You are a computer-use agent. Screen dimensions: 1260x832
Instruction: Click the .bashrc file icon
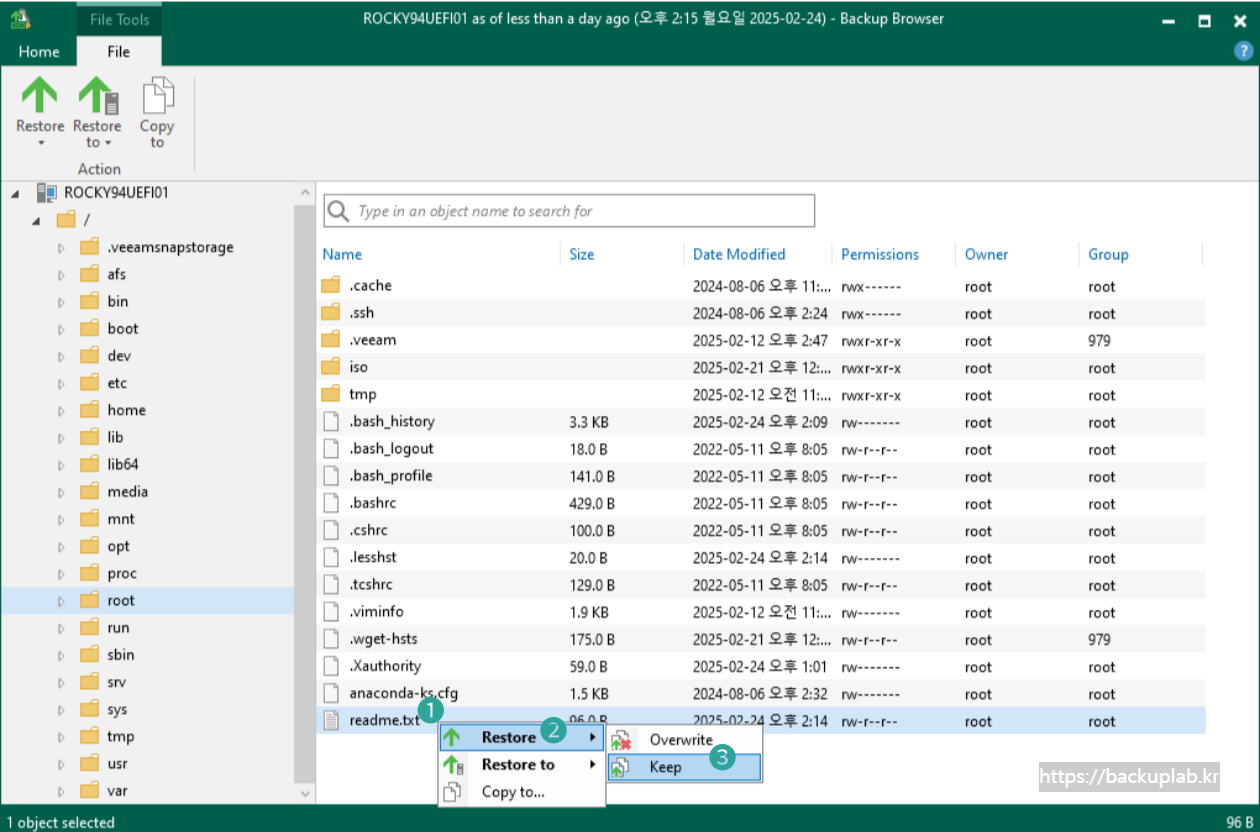pyautogui.click(x=331, y=503)
